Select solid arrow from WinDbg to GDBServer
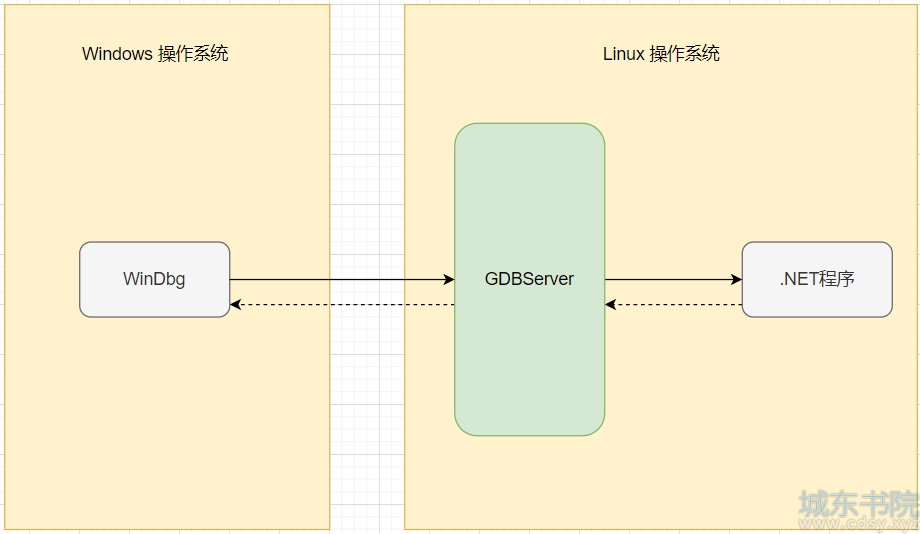This screenshot has height=534, width=920. pos(342,279)
